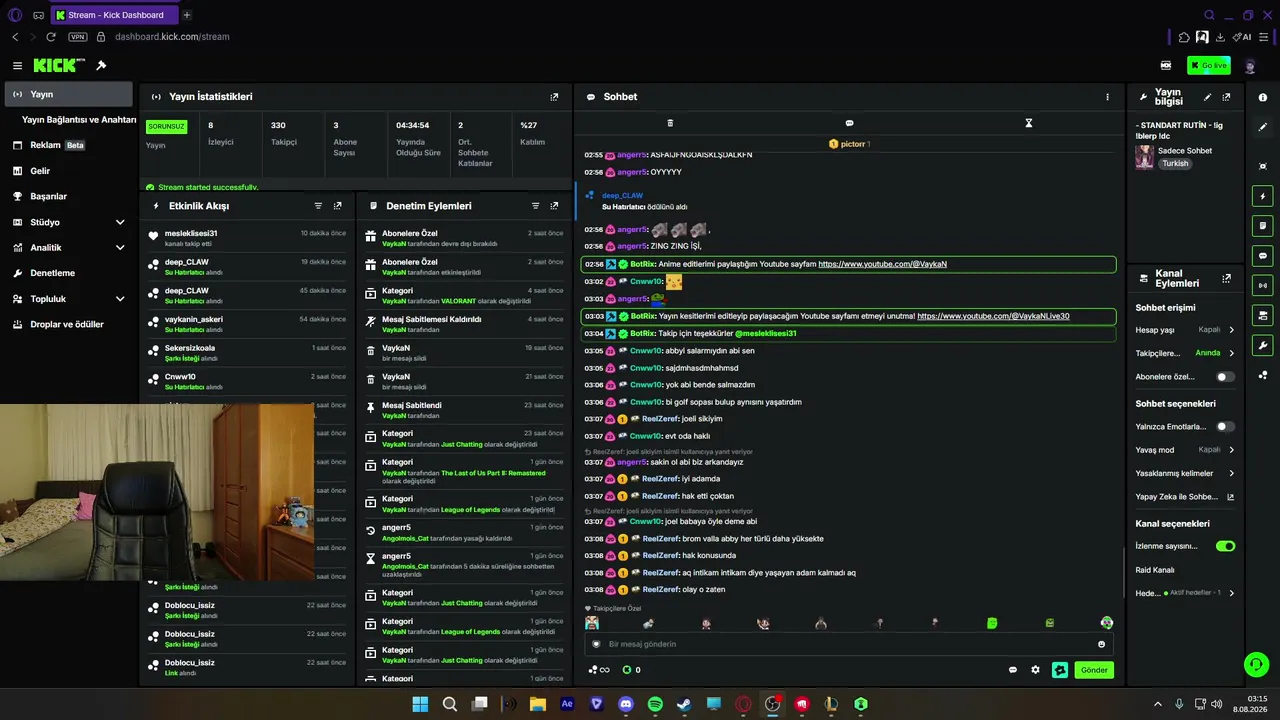Screen dimensions: 1280x720
Task: Click the speech bubble icon in chat toolbar
Action: click(849, 123)
